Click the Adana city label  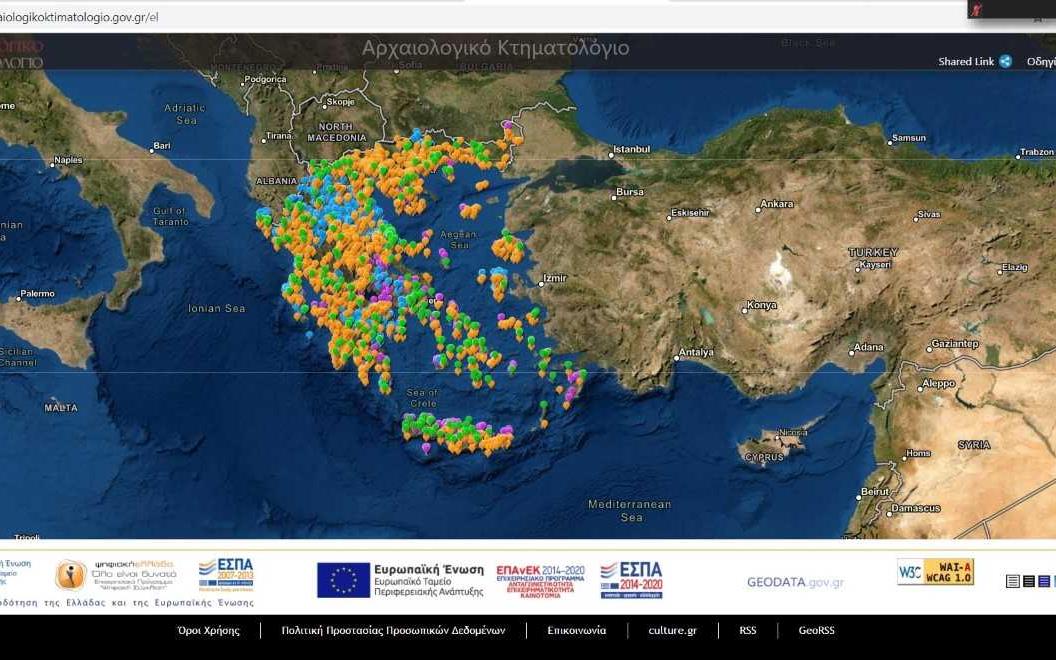pos(869,348)
